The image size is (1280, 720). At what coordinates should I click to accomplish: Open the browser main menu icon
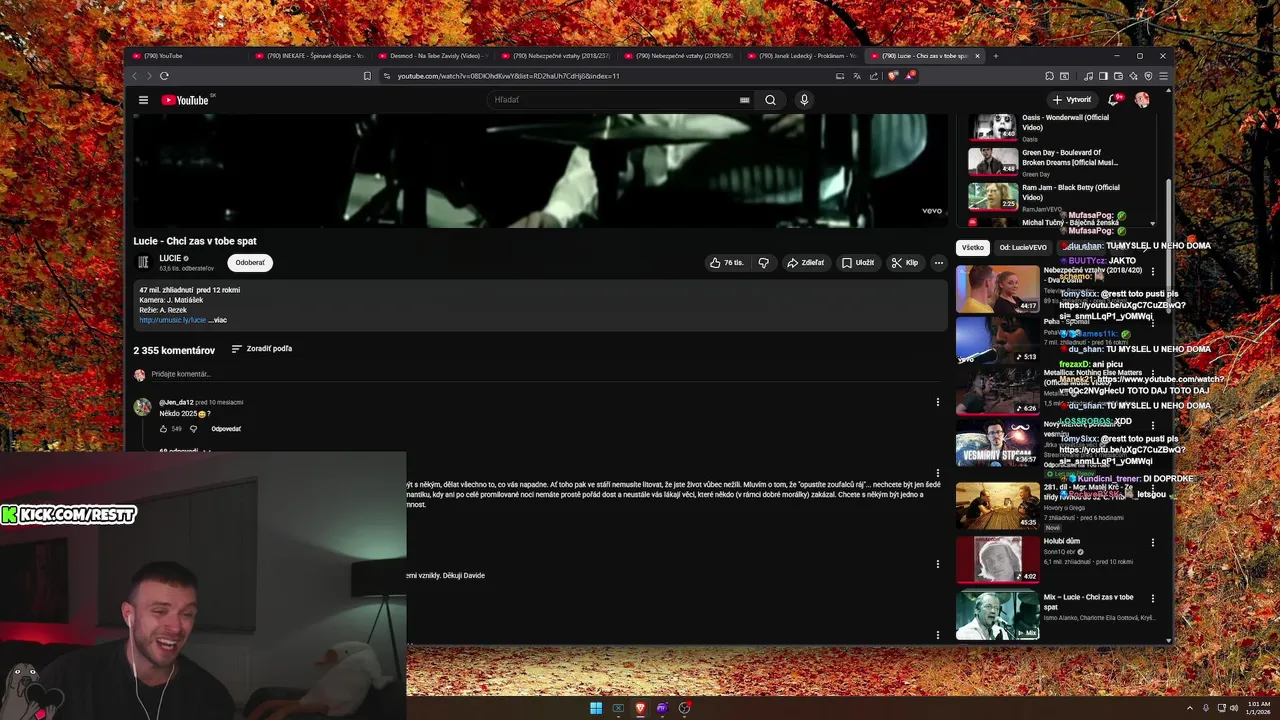1163,76
